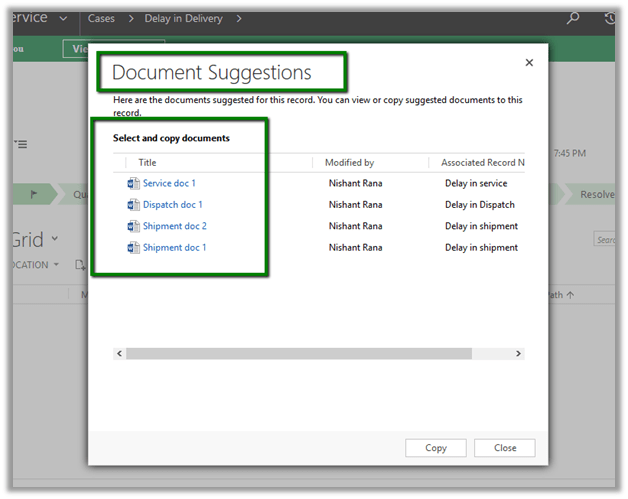Click the search magnifier icon in top bar
628x499 pixels.
573,18
